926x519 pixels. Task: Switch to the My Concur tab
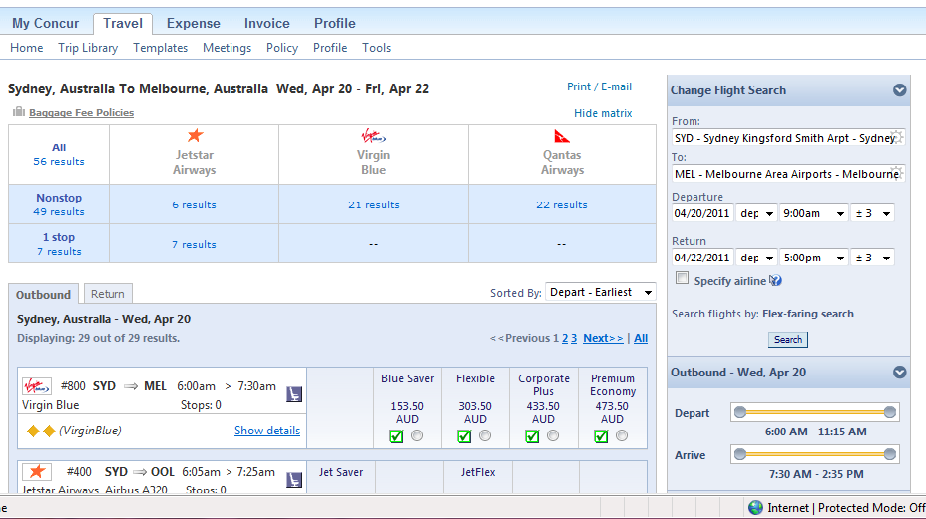[x=45, y=24]
